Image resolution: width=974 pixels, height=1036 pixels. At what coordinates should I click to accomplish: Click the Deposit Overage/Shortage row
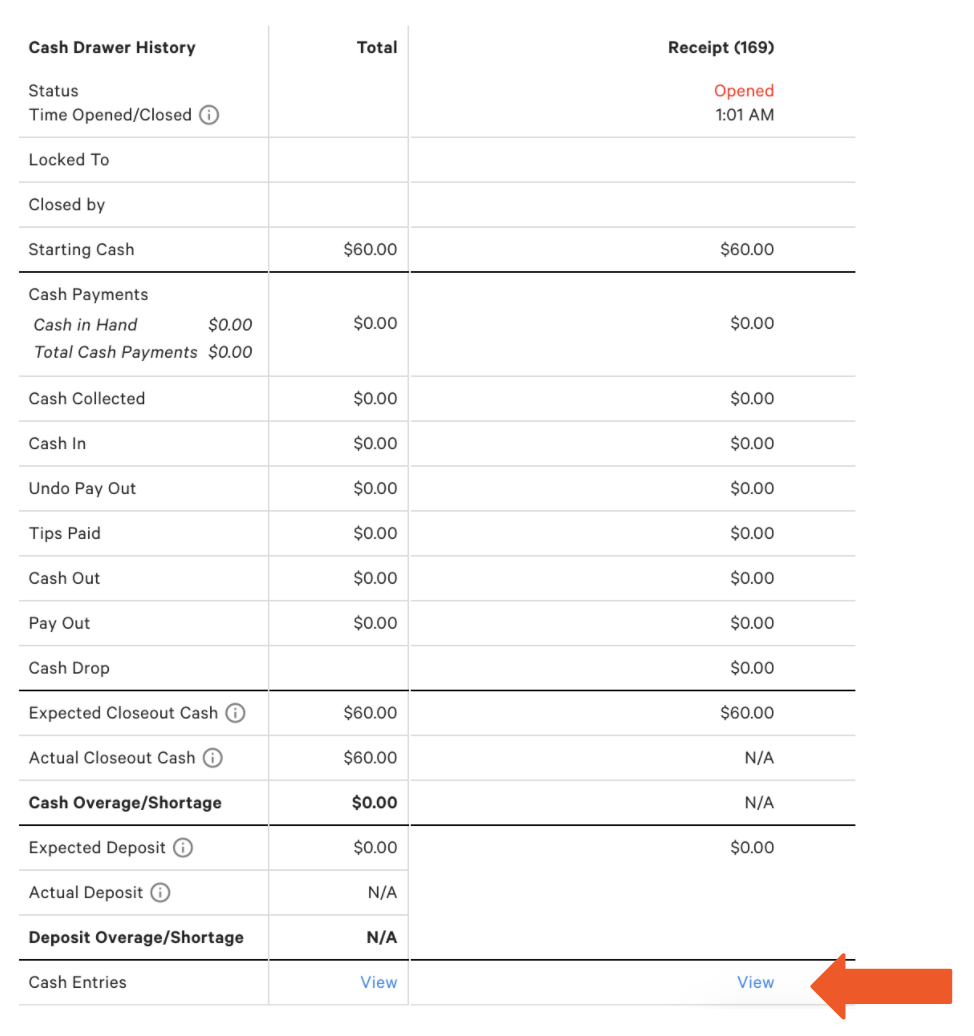[x=135, y=937]
